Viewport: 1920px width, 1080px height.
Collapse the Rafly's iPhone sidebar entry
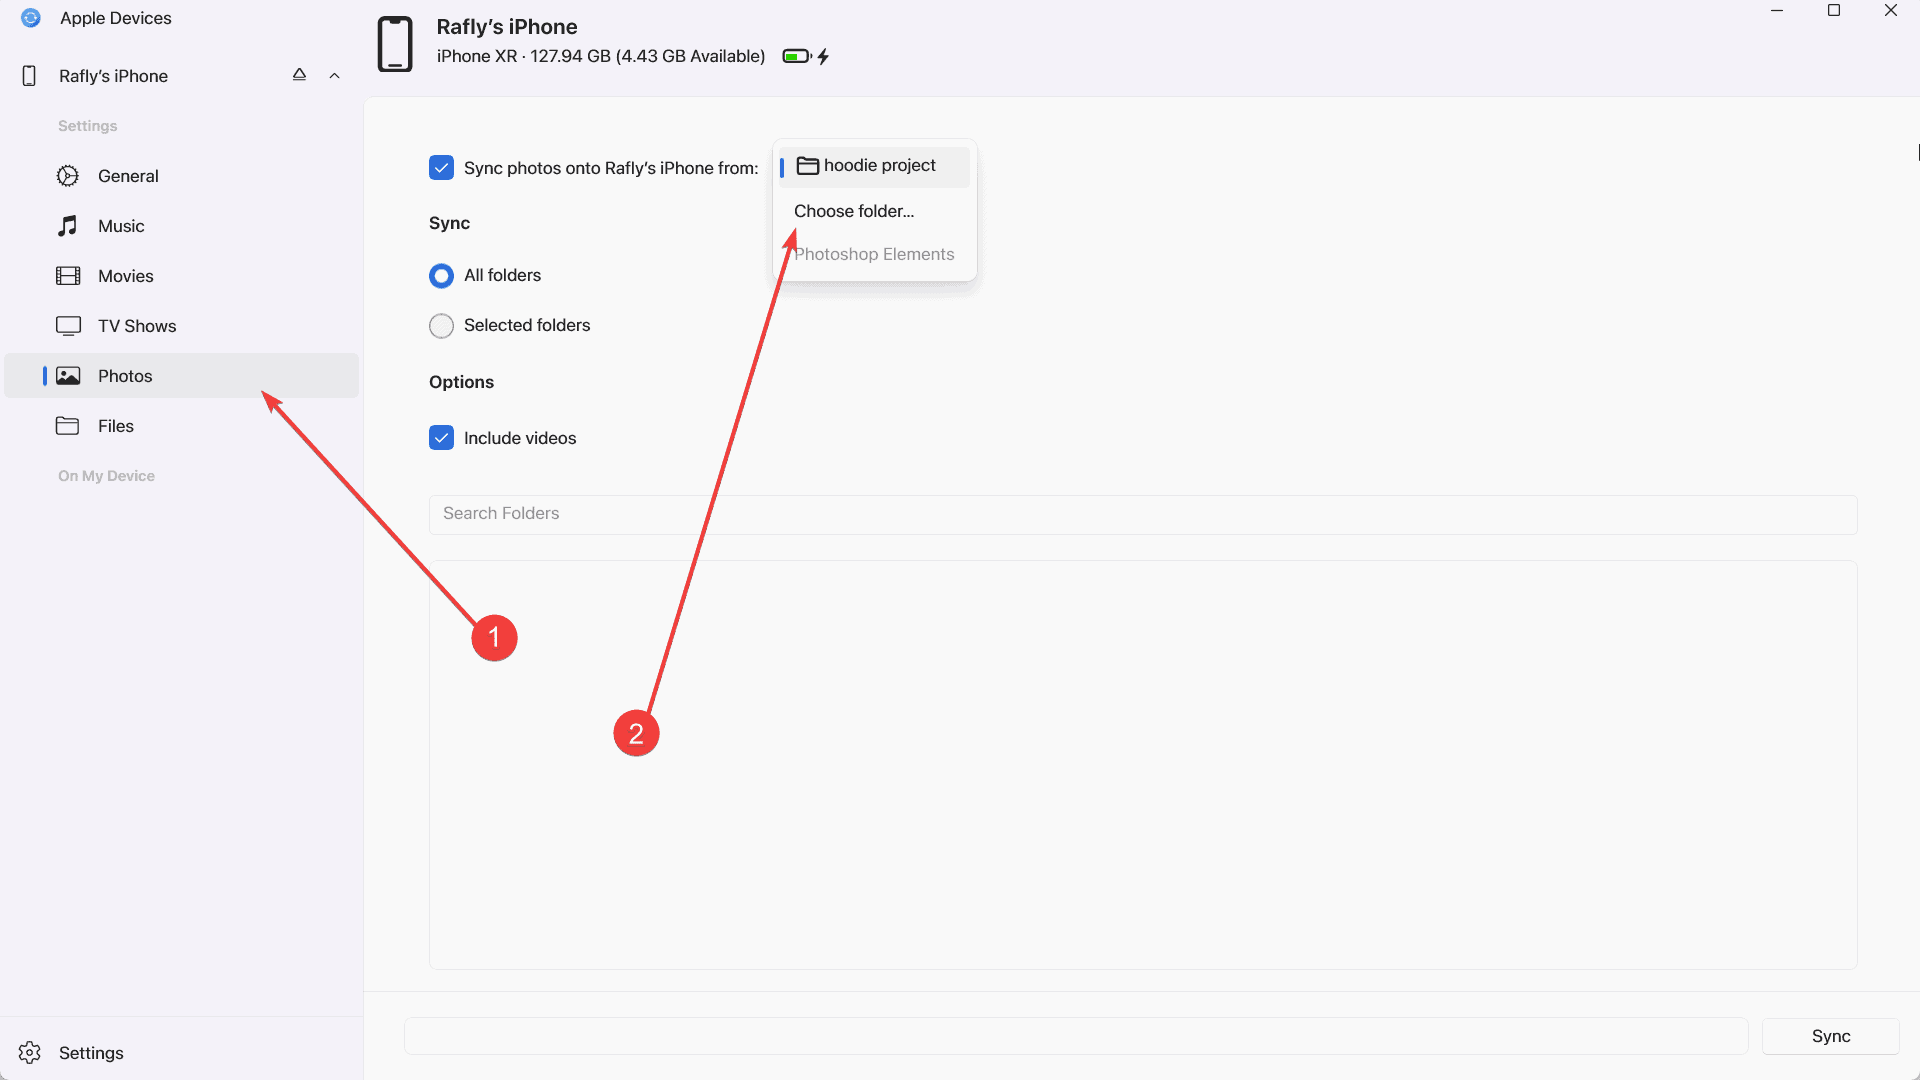pos(334,75)
